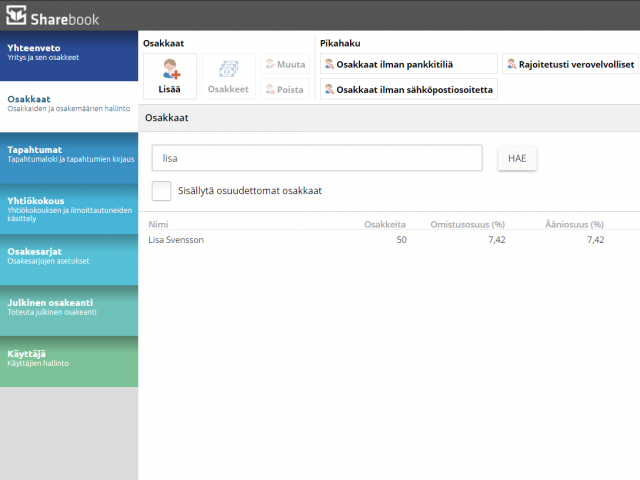Select Osakkaat ilman sähköpostiosoitetta quick search
Image resolution: width=640 pixels, height=480 pixels.
click(408, 89)
